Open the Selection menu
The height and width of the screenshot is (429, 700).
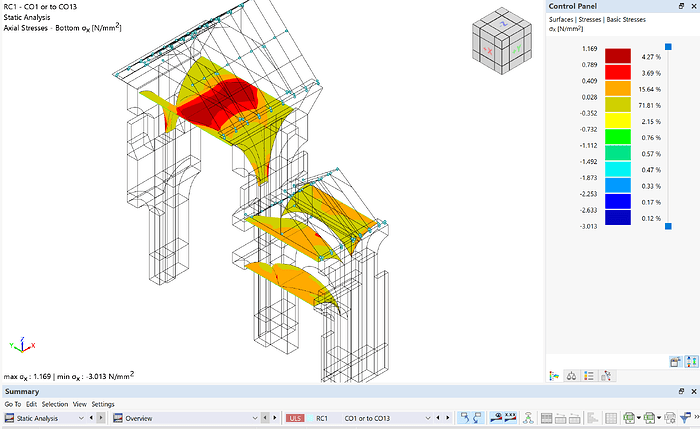(55, 404)
